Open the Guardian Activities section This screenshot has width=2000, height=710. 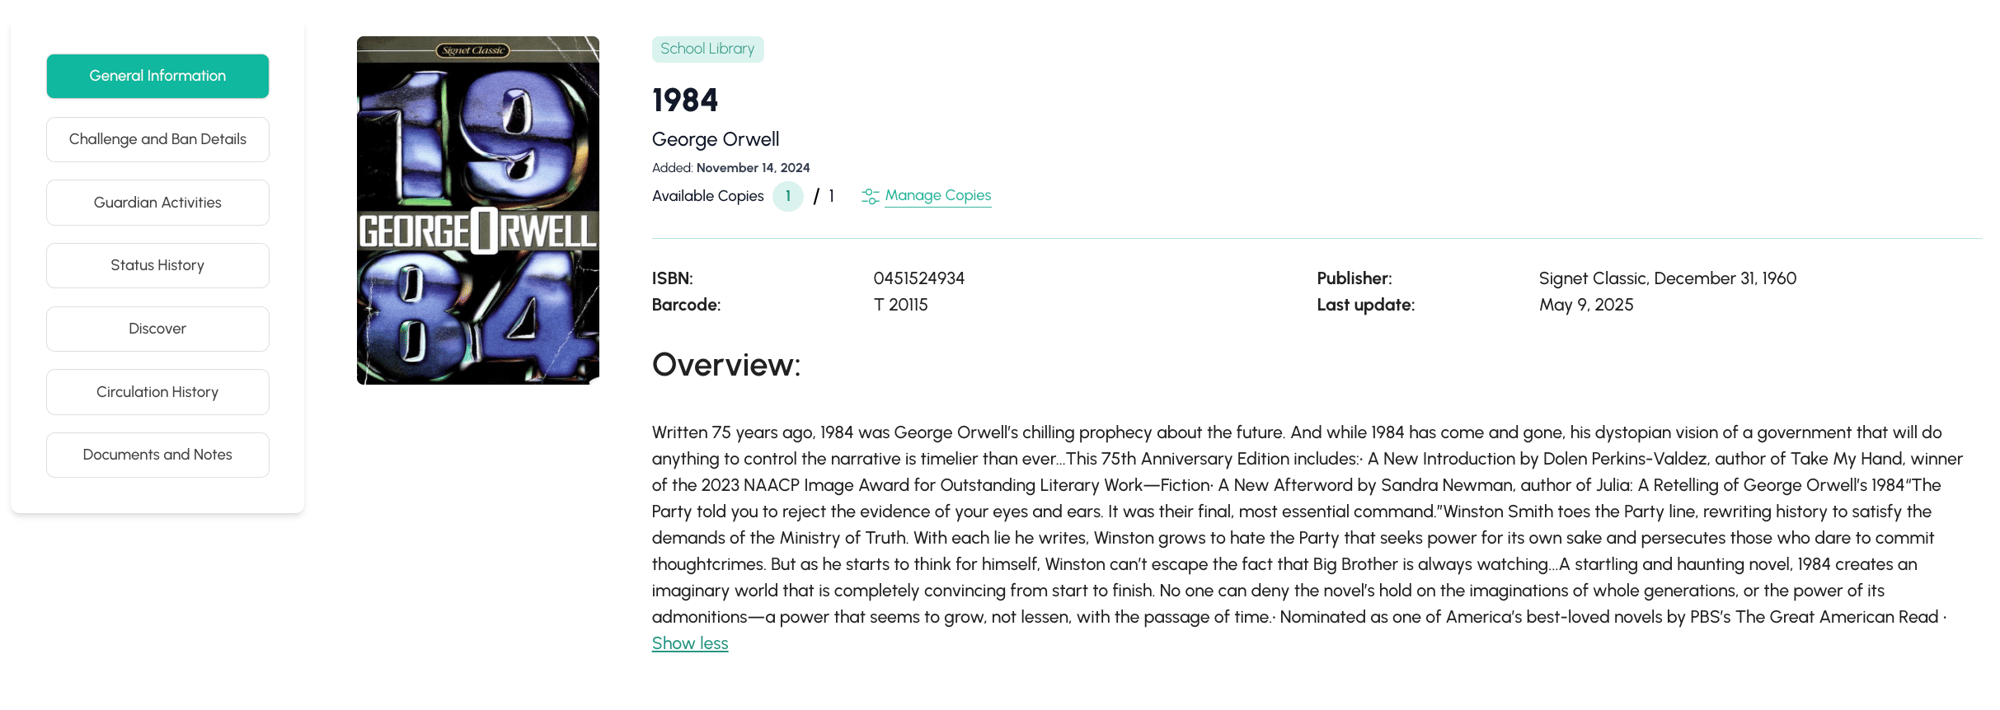157,202
